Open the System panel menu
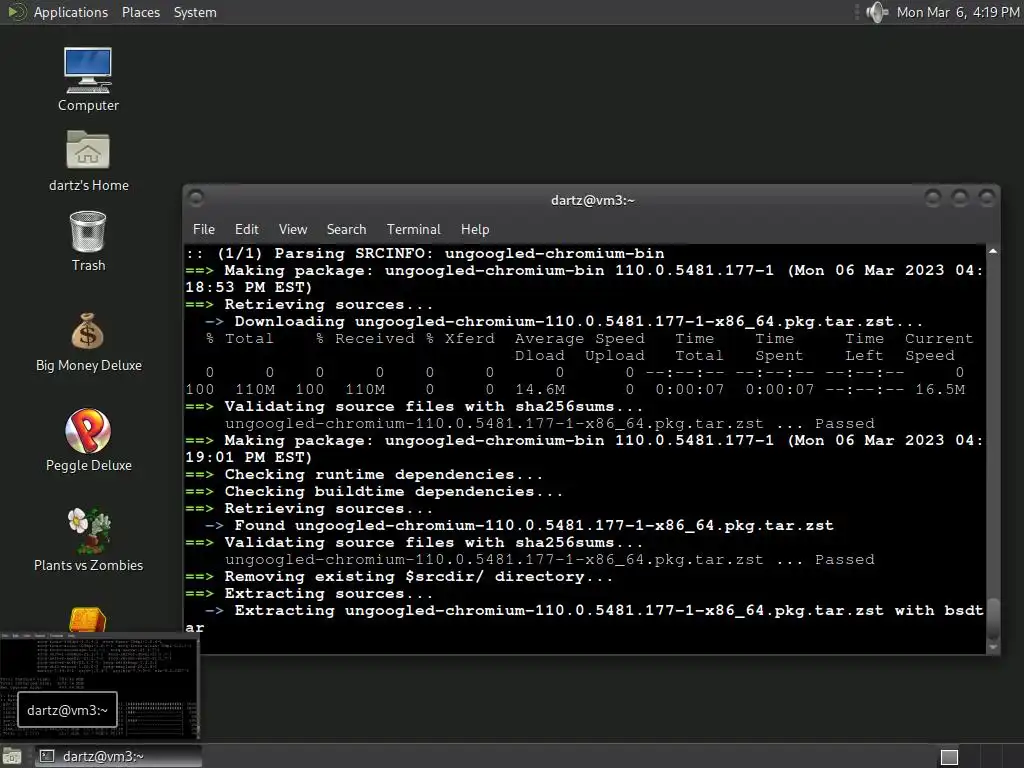1024x768 pixels. pos(195,12)
